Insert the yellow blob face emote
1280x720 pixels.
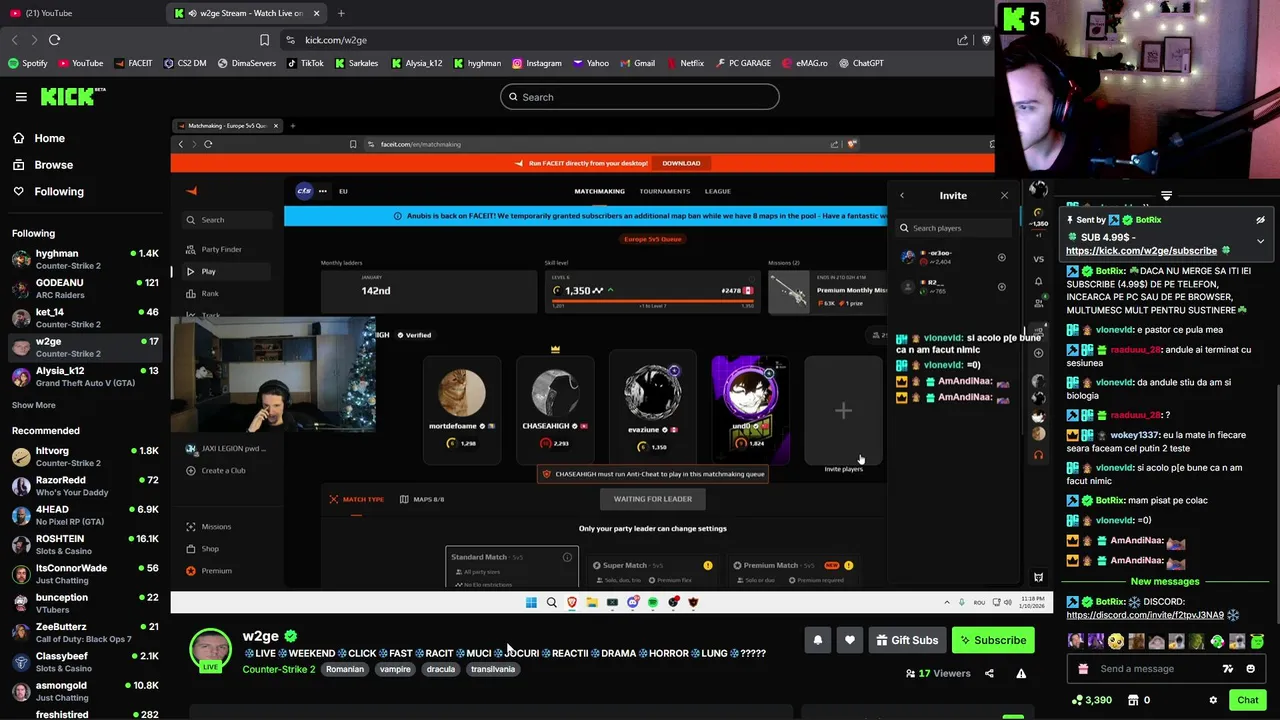(x=1115, y=641)
